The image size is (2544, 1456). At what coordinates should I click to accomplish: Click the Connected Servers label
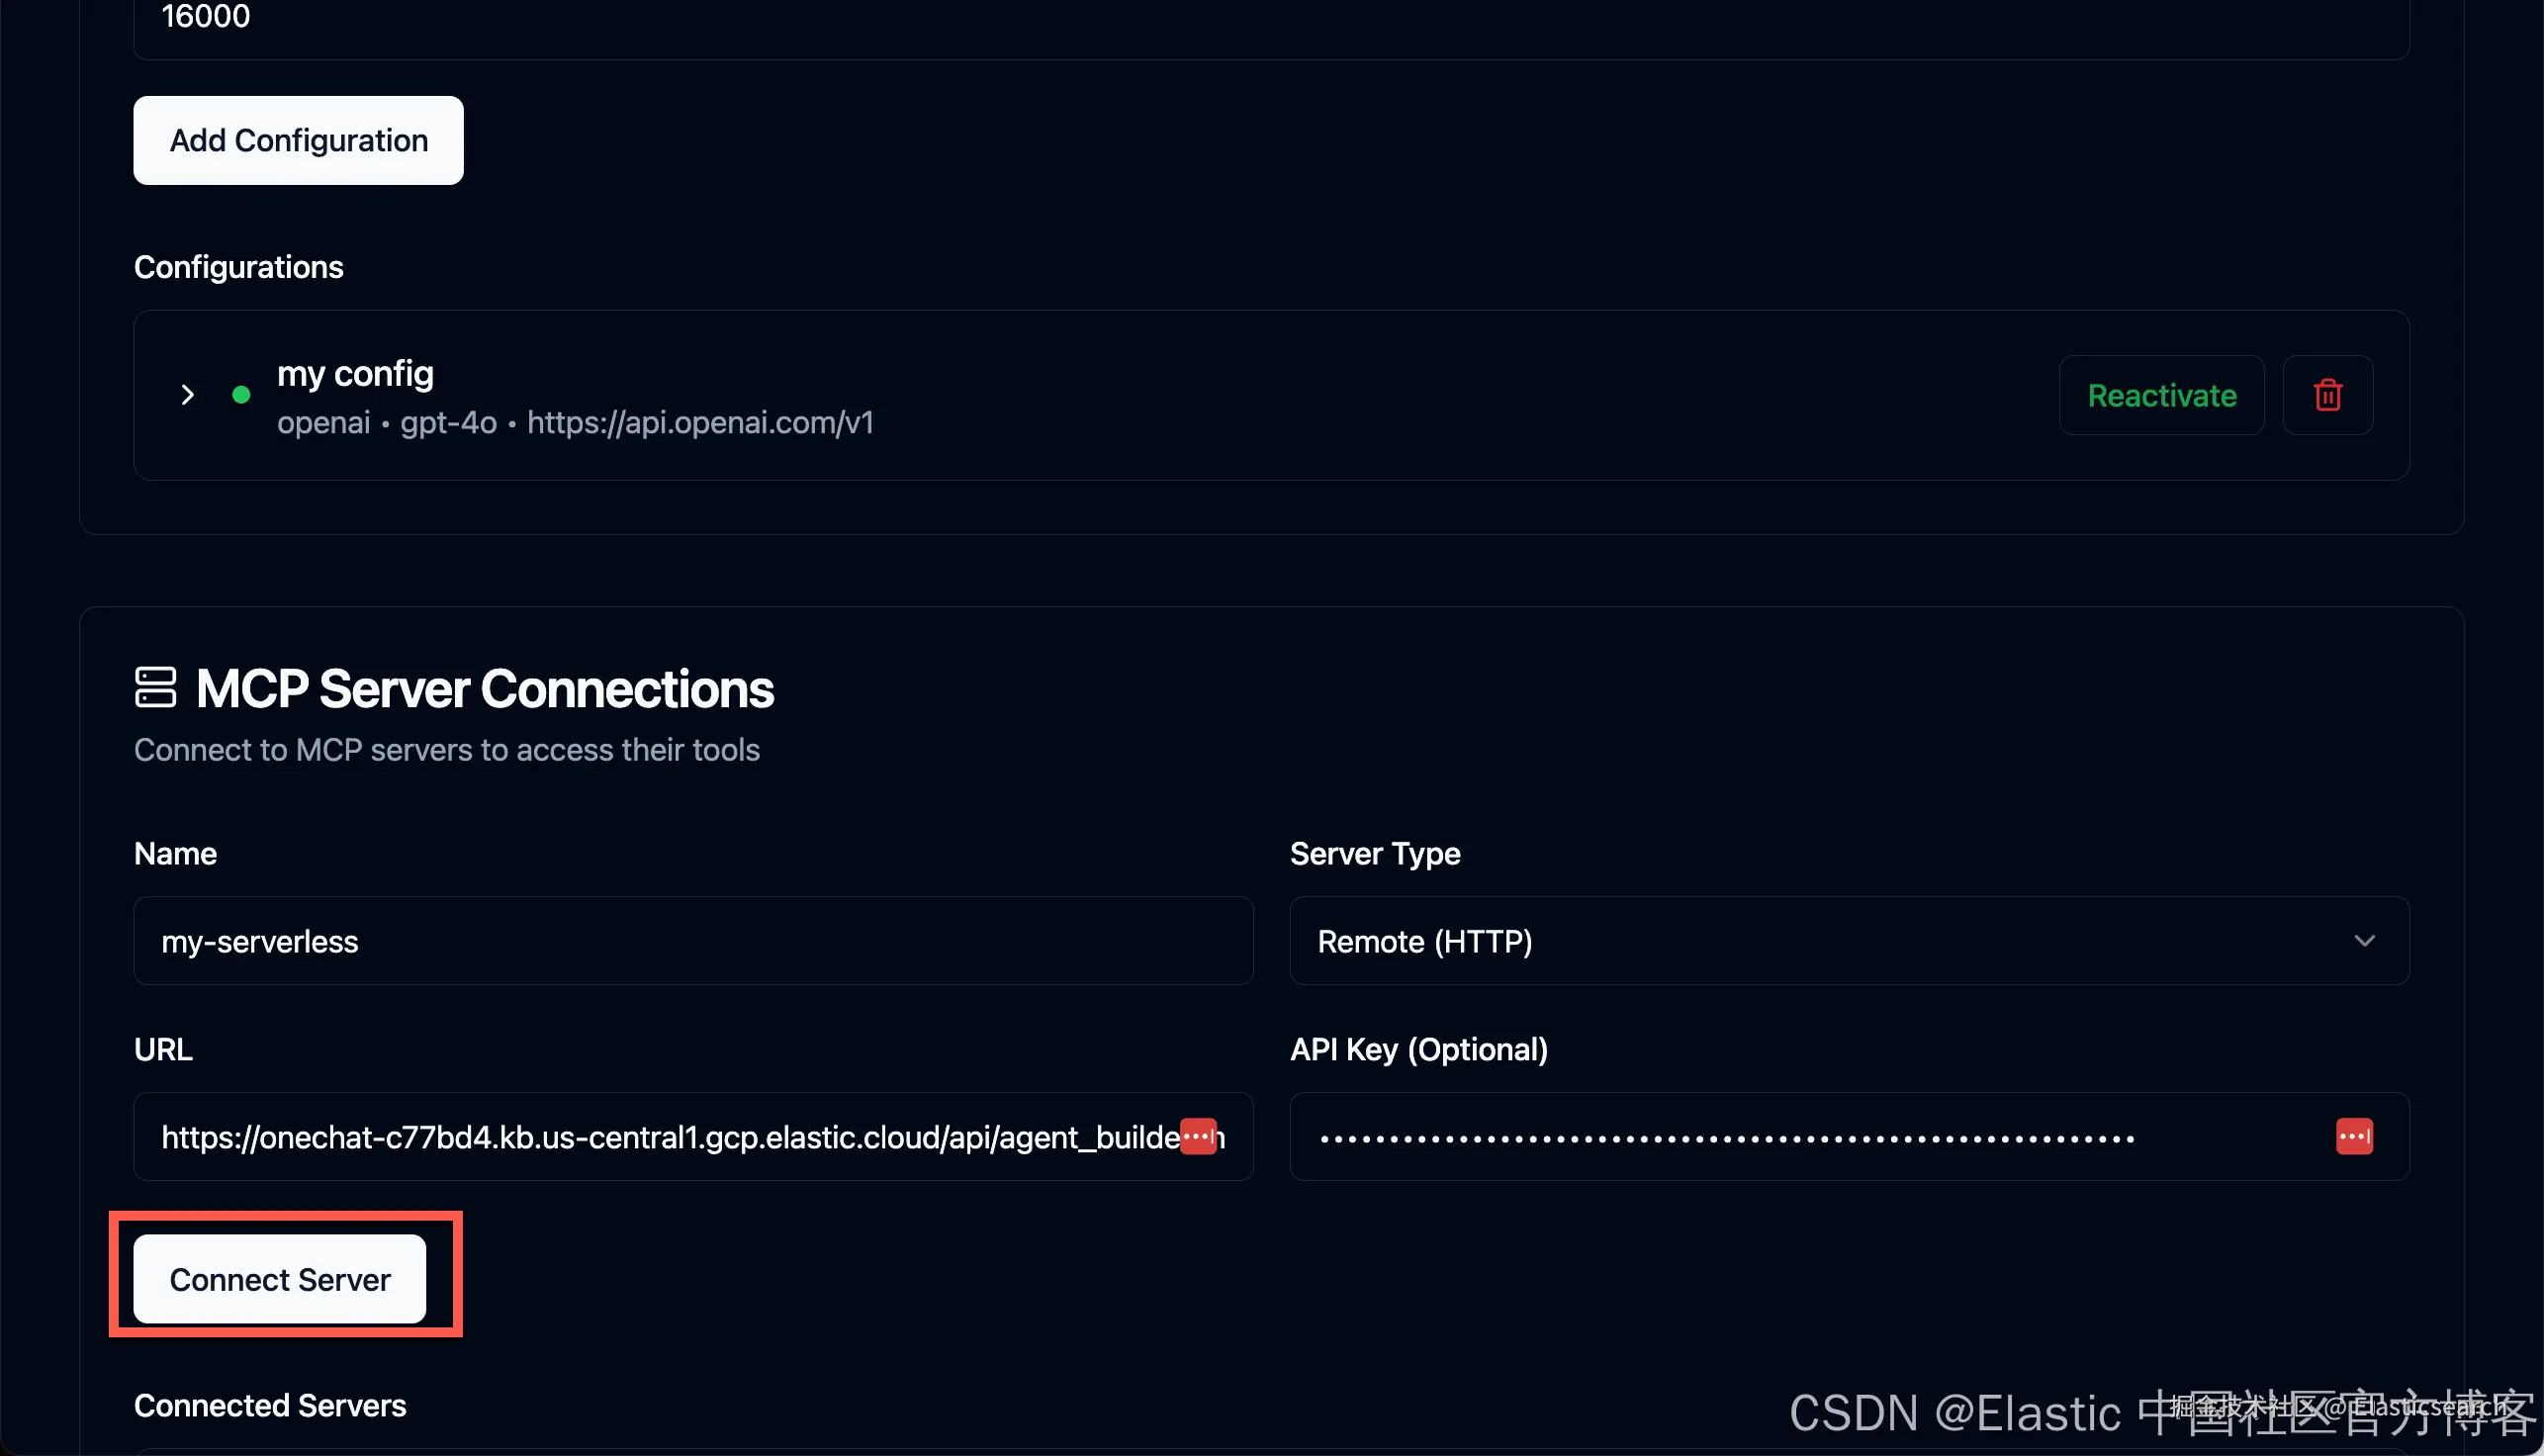270,1405
